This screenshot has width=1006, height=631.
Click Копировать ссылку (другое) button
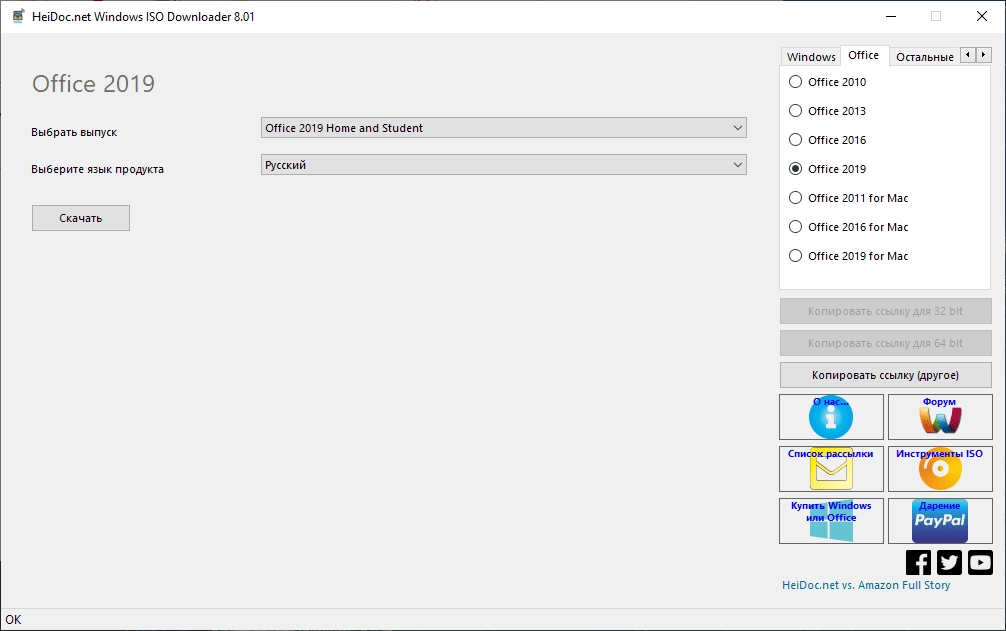(885, 375)
